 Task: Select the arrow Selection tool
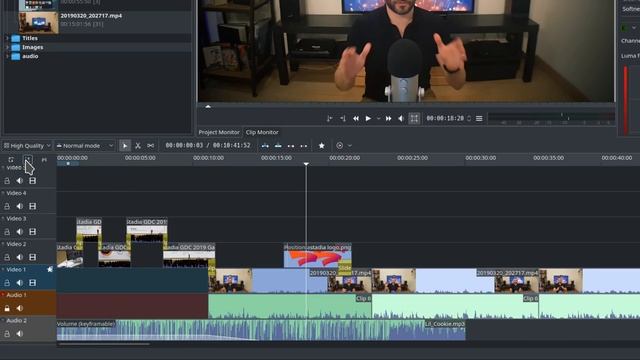click(x=125, y=146)
